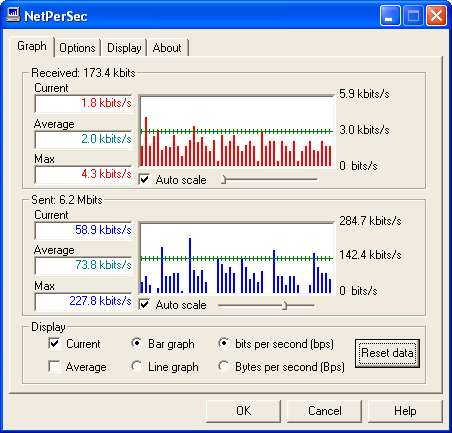Open Help for this dialog

point(405,411)
